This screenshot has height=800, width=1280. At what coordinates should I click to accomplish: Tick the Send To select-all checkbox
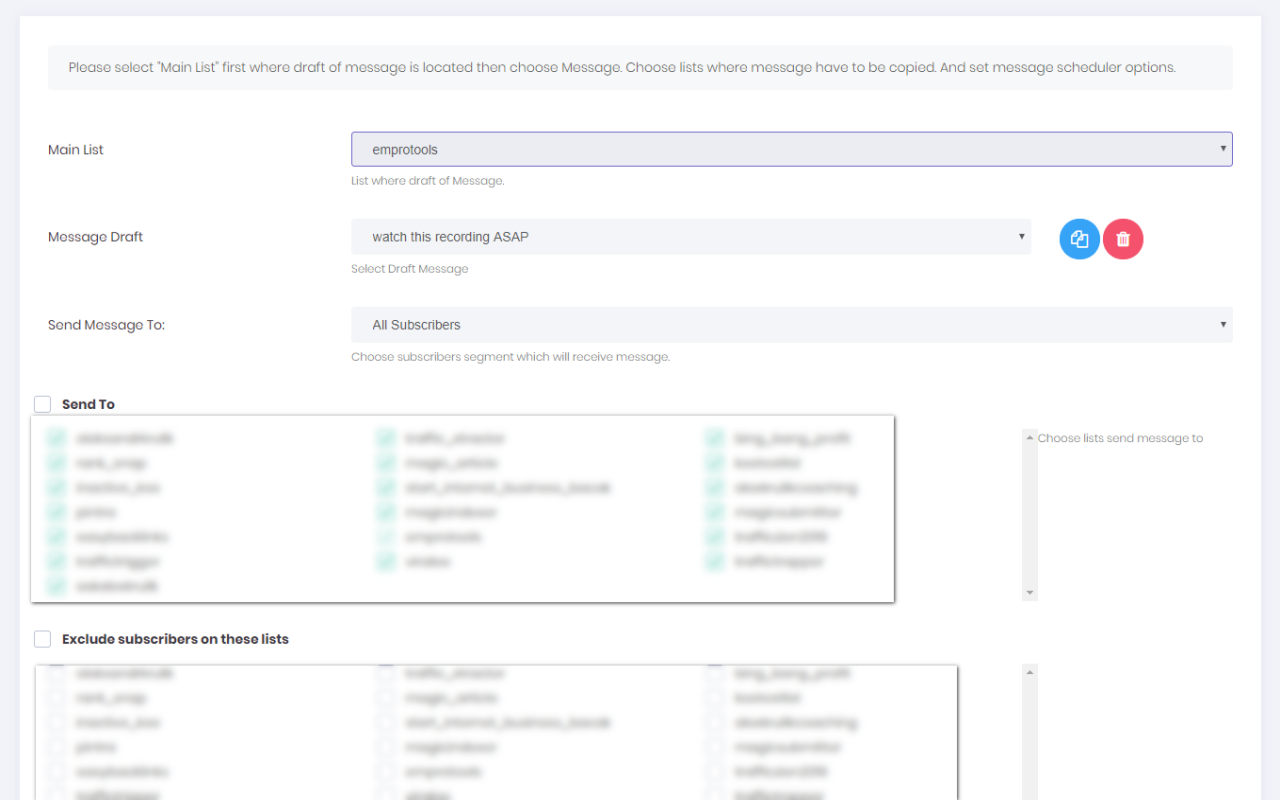pyautogui.click(x=42, y=404)
